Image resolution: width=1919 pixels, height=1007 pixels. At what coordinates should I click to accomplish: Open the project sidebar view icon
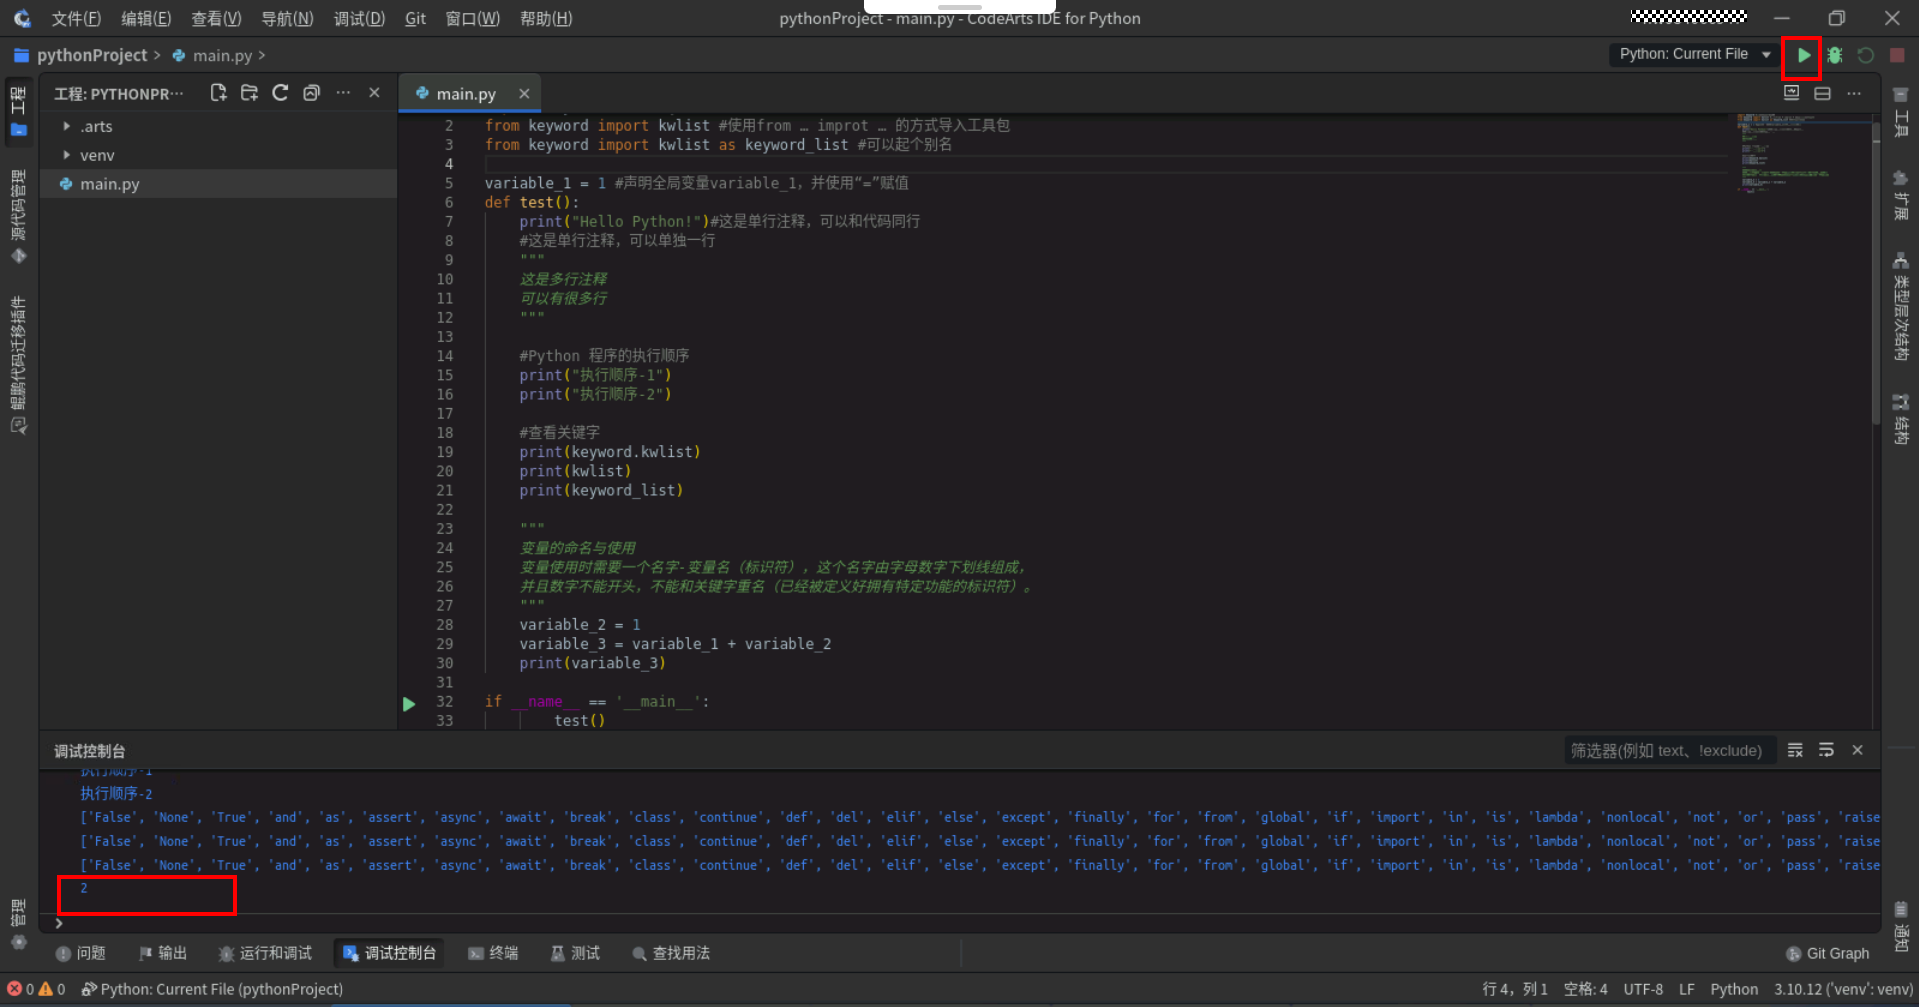(18, 111)
